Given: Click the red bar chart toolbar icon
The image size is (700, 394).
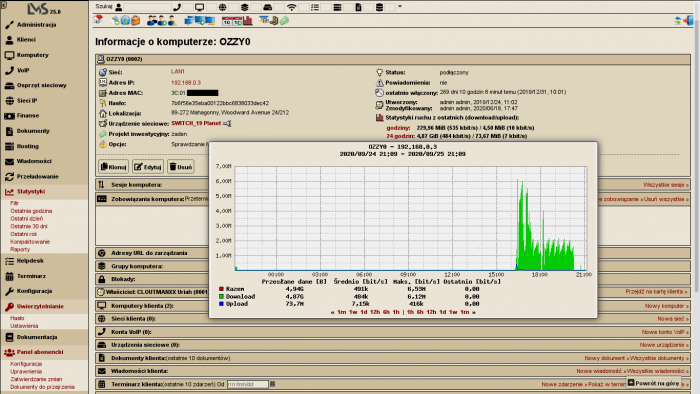Looking at the screenshot, I should coord(247,21).
